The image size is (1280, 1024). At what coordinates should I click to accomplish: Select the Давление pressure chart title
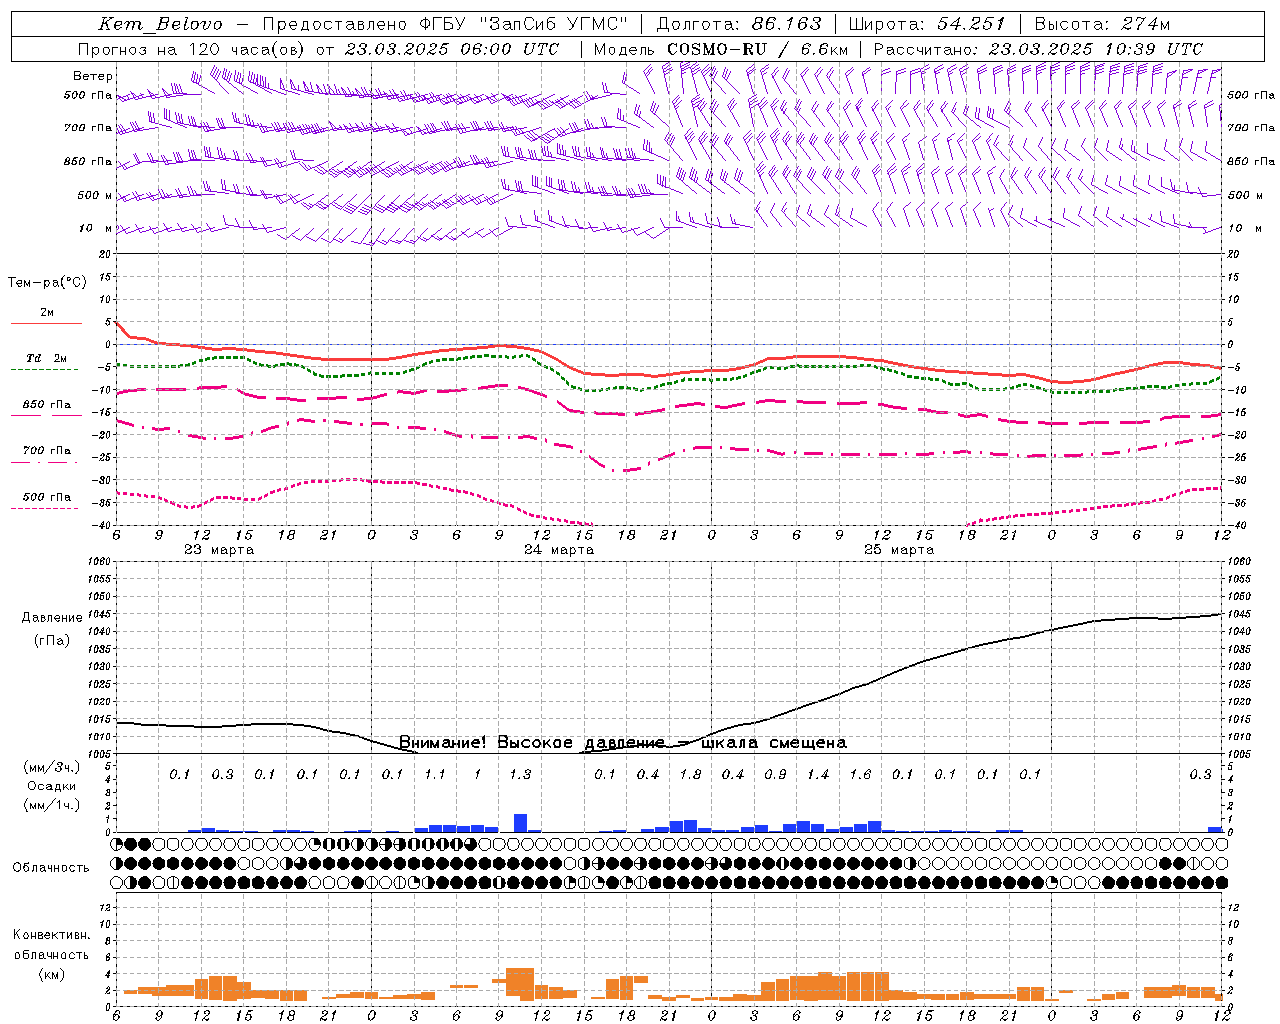[x=52, y=618]
